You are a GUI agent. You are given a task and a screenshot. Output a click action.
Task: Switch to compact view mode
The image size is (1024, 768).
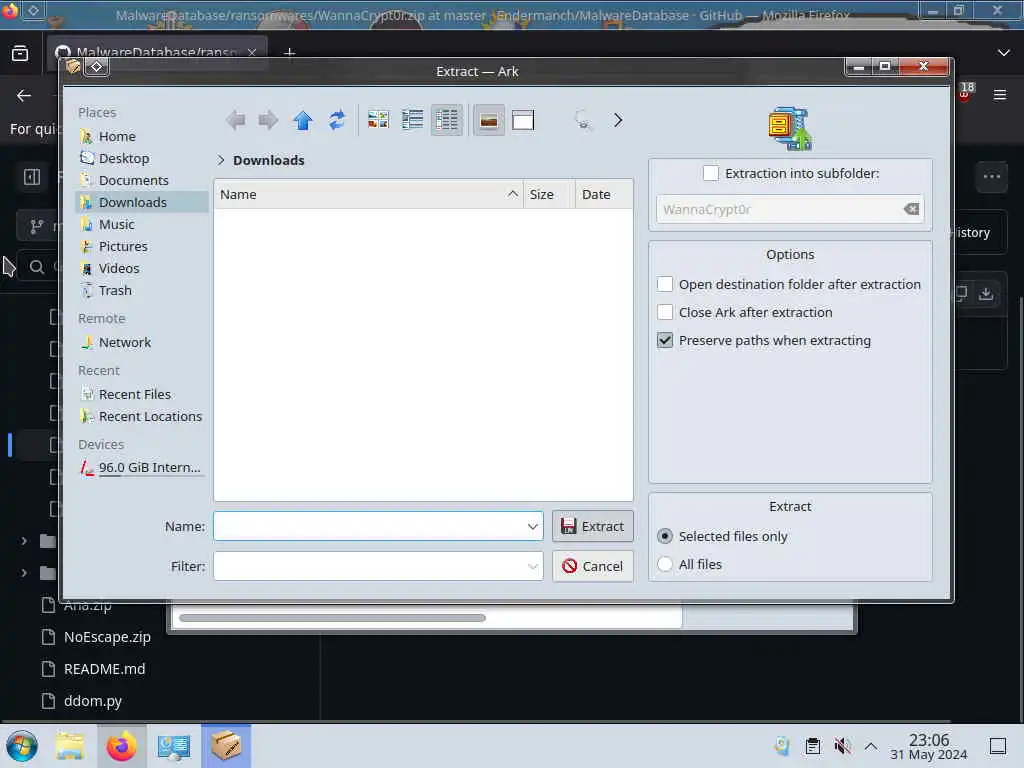tap(413, 120)
